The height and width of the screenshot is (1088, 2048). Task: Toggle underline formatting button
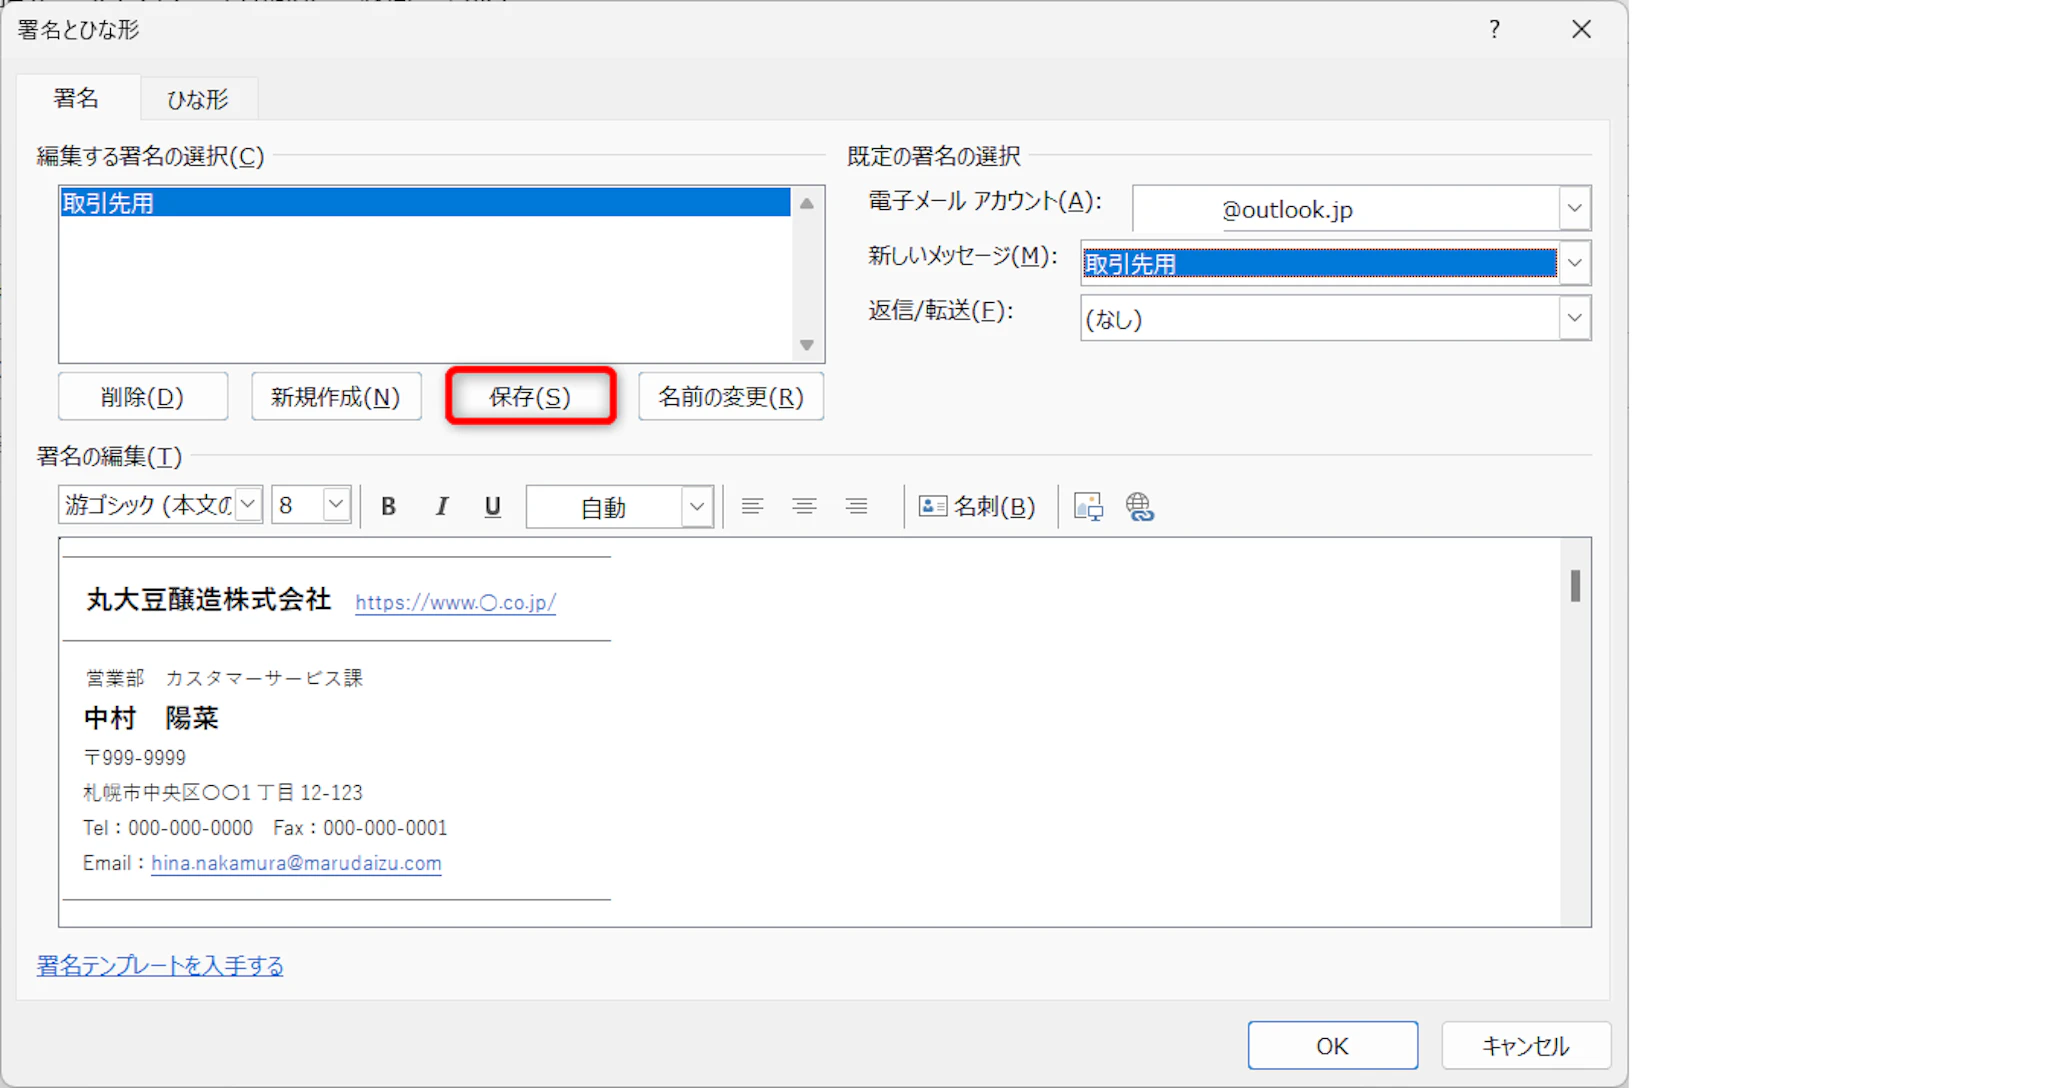pyautogui.click(x=492, y=507)
